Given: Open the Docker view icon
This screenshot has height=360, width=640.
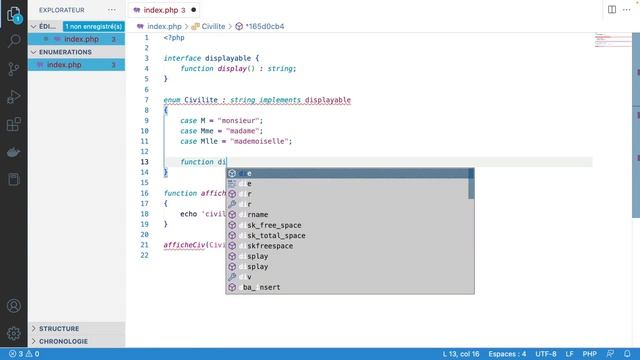Looking at the screenshot, I should pyautogui.click(x=14, y=152).
